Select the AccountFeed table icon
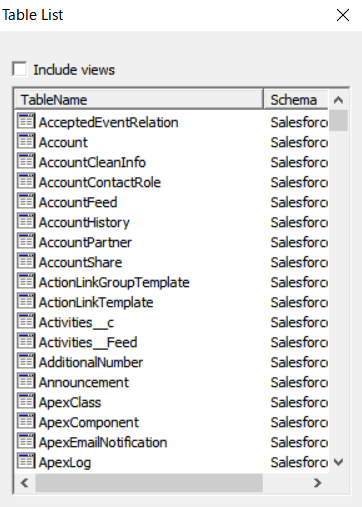This screenshot has width=362, height=507. coord(26,201)
